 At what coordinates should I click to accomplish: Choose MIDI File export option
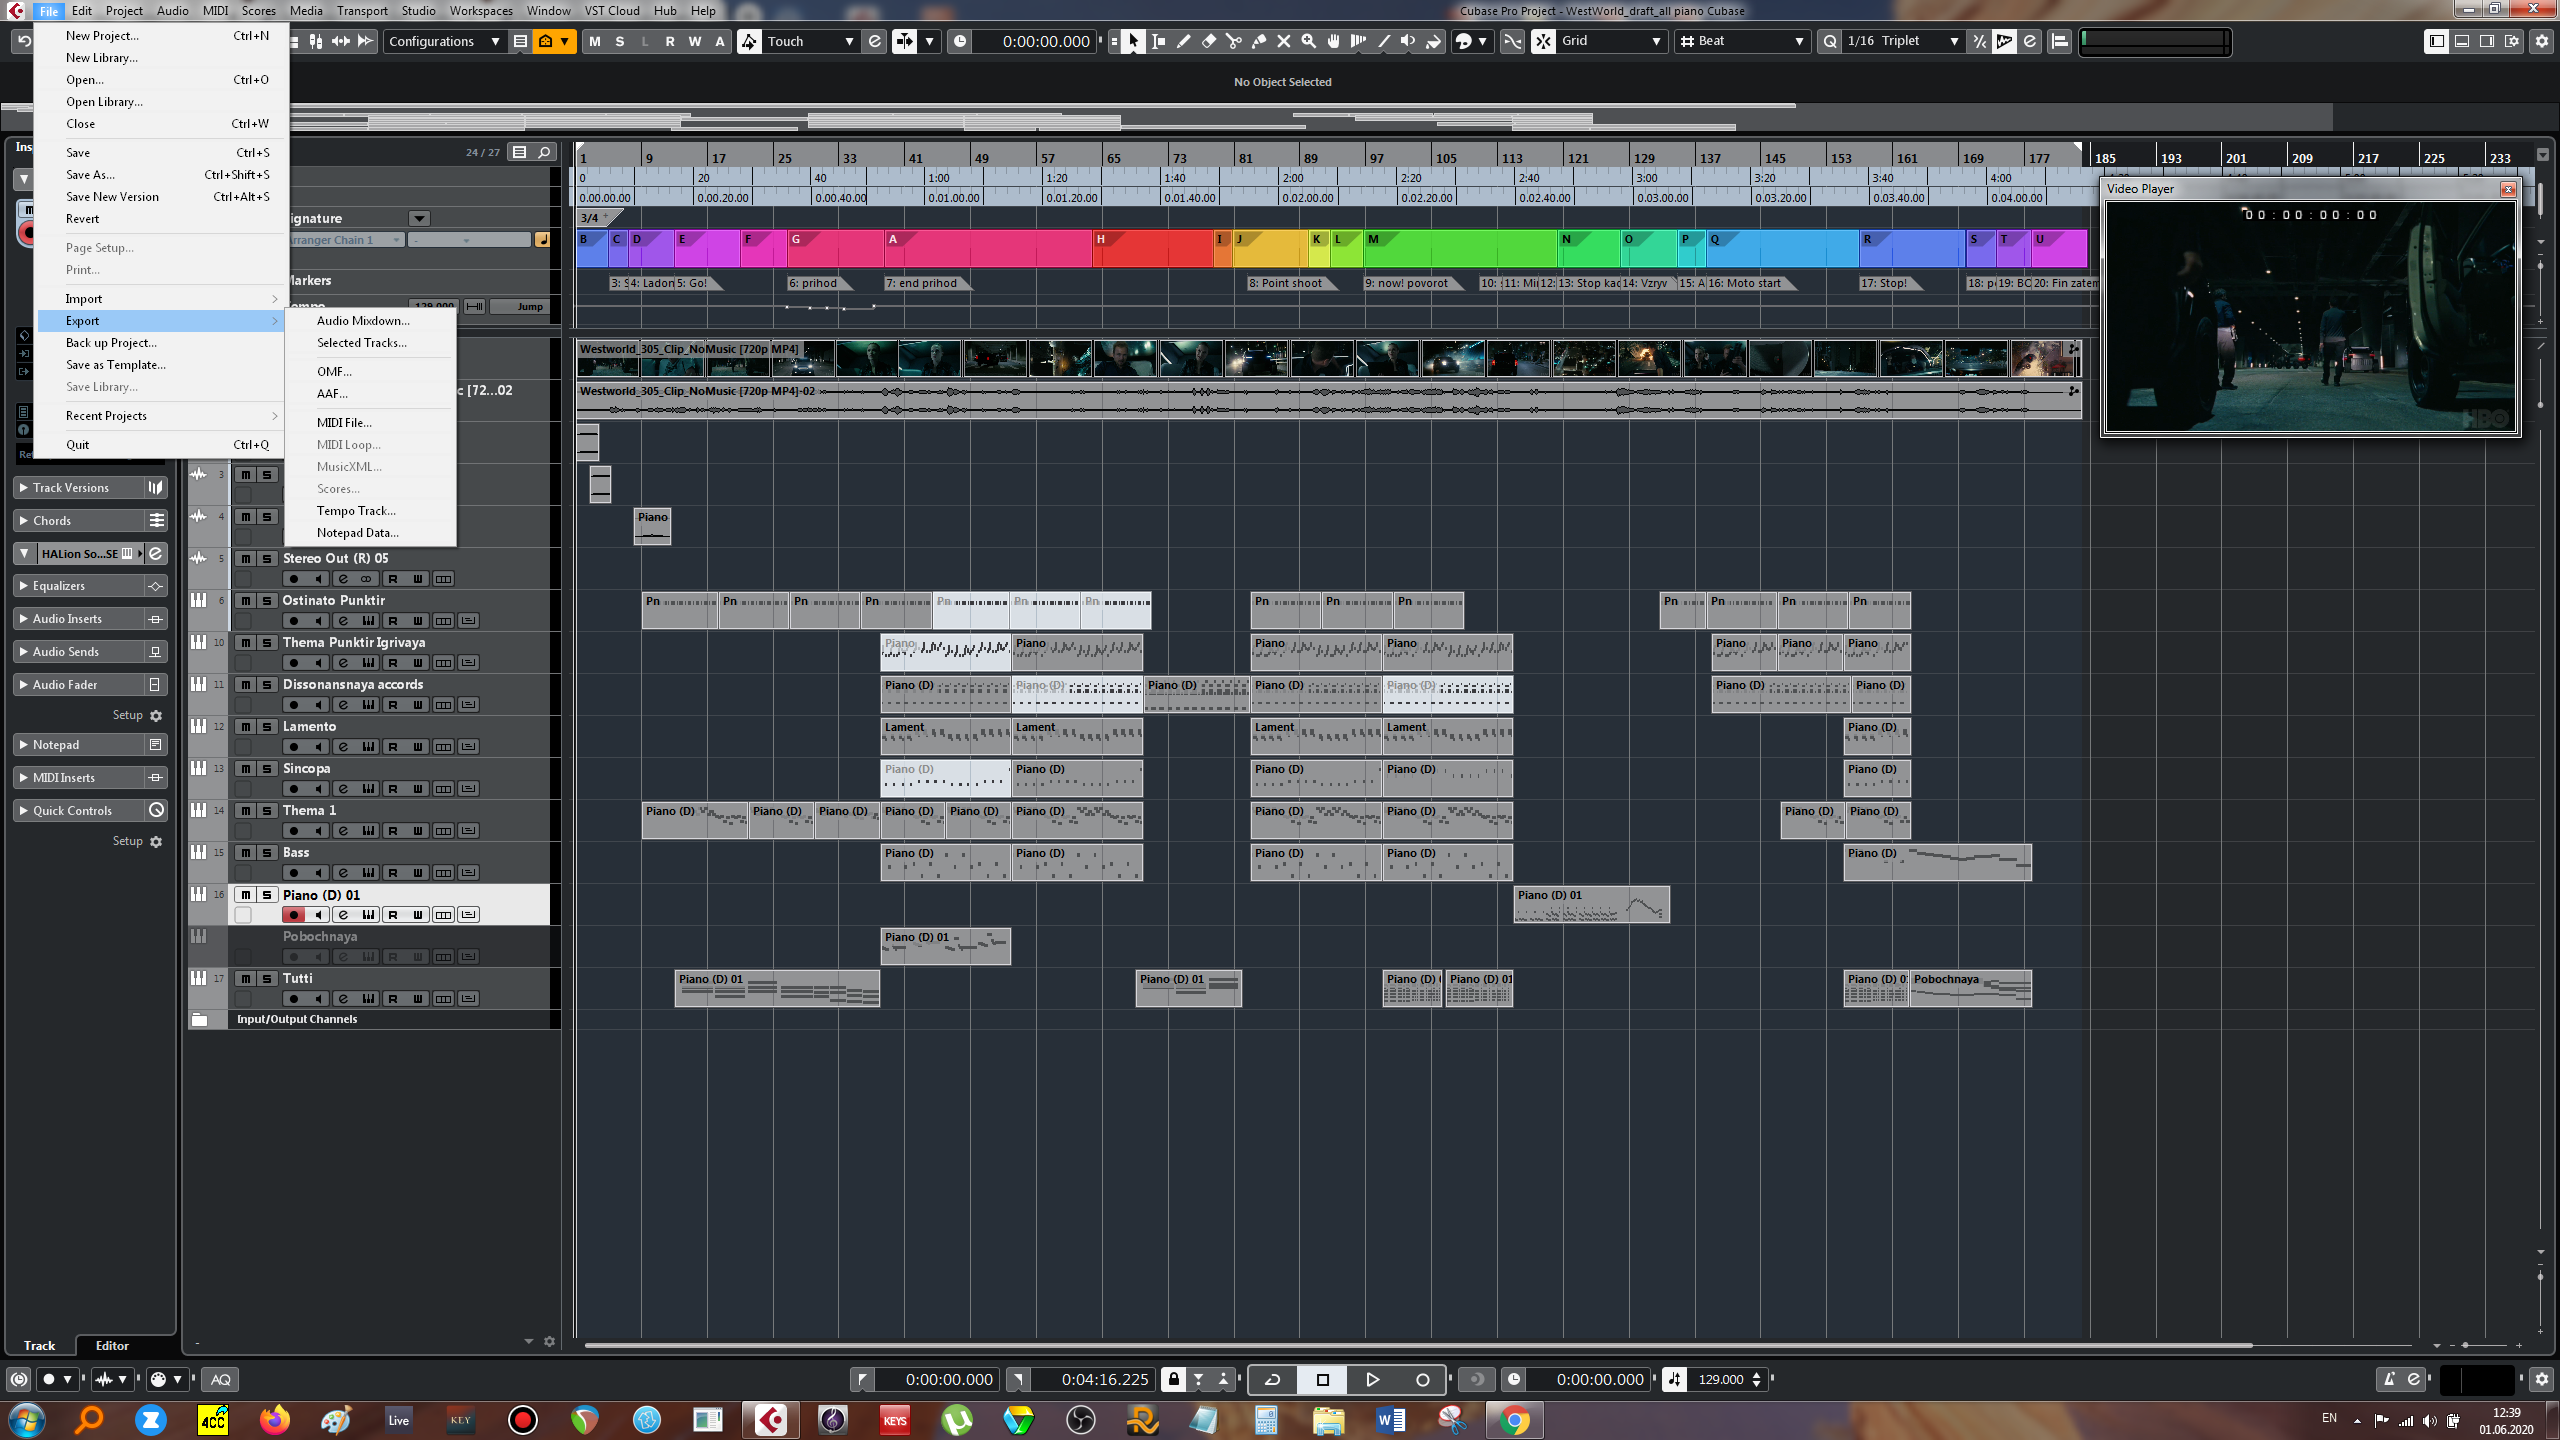coord(344,422)
